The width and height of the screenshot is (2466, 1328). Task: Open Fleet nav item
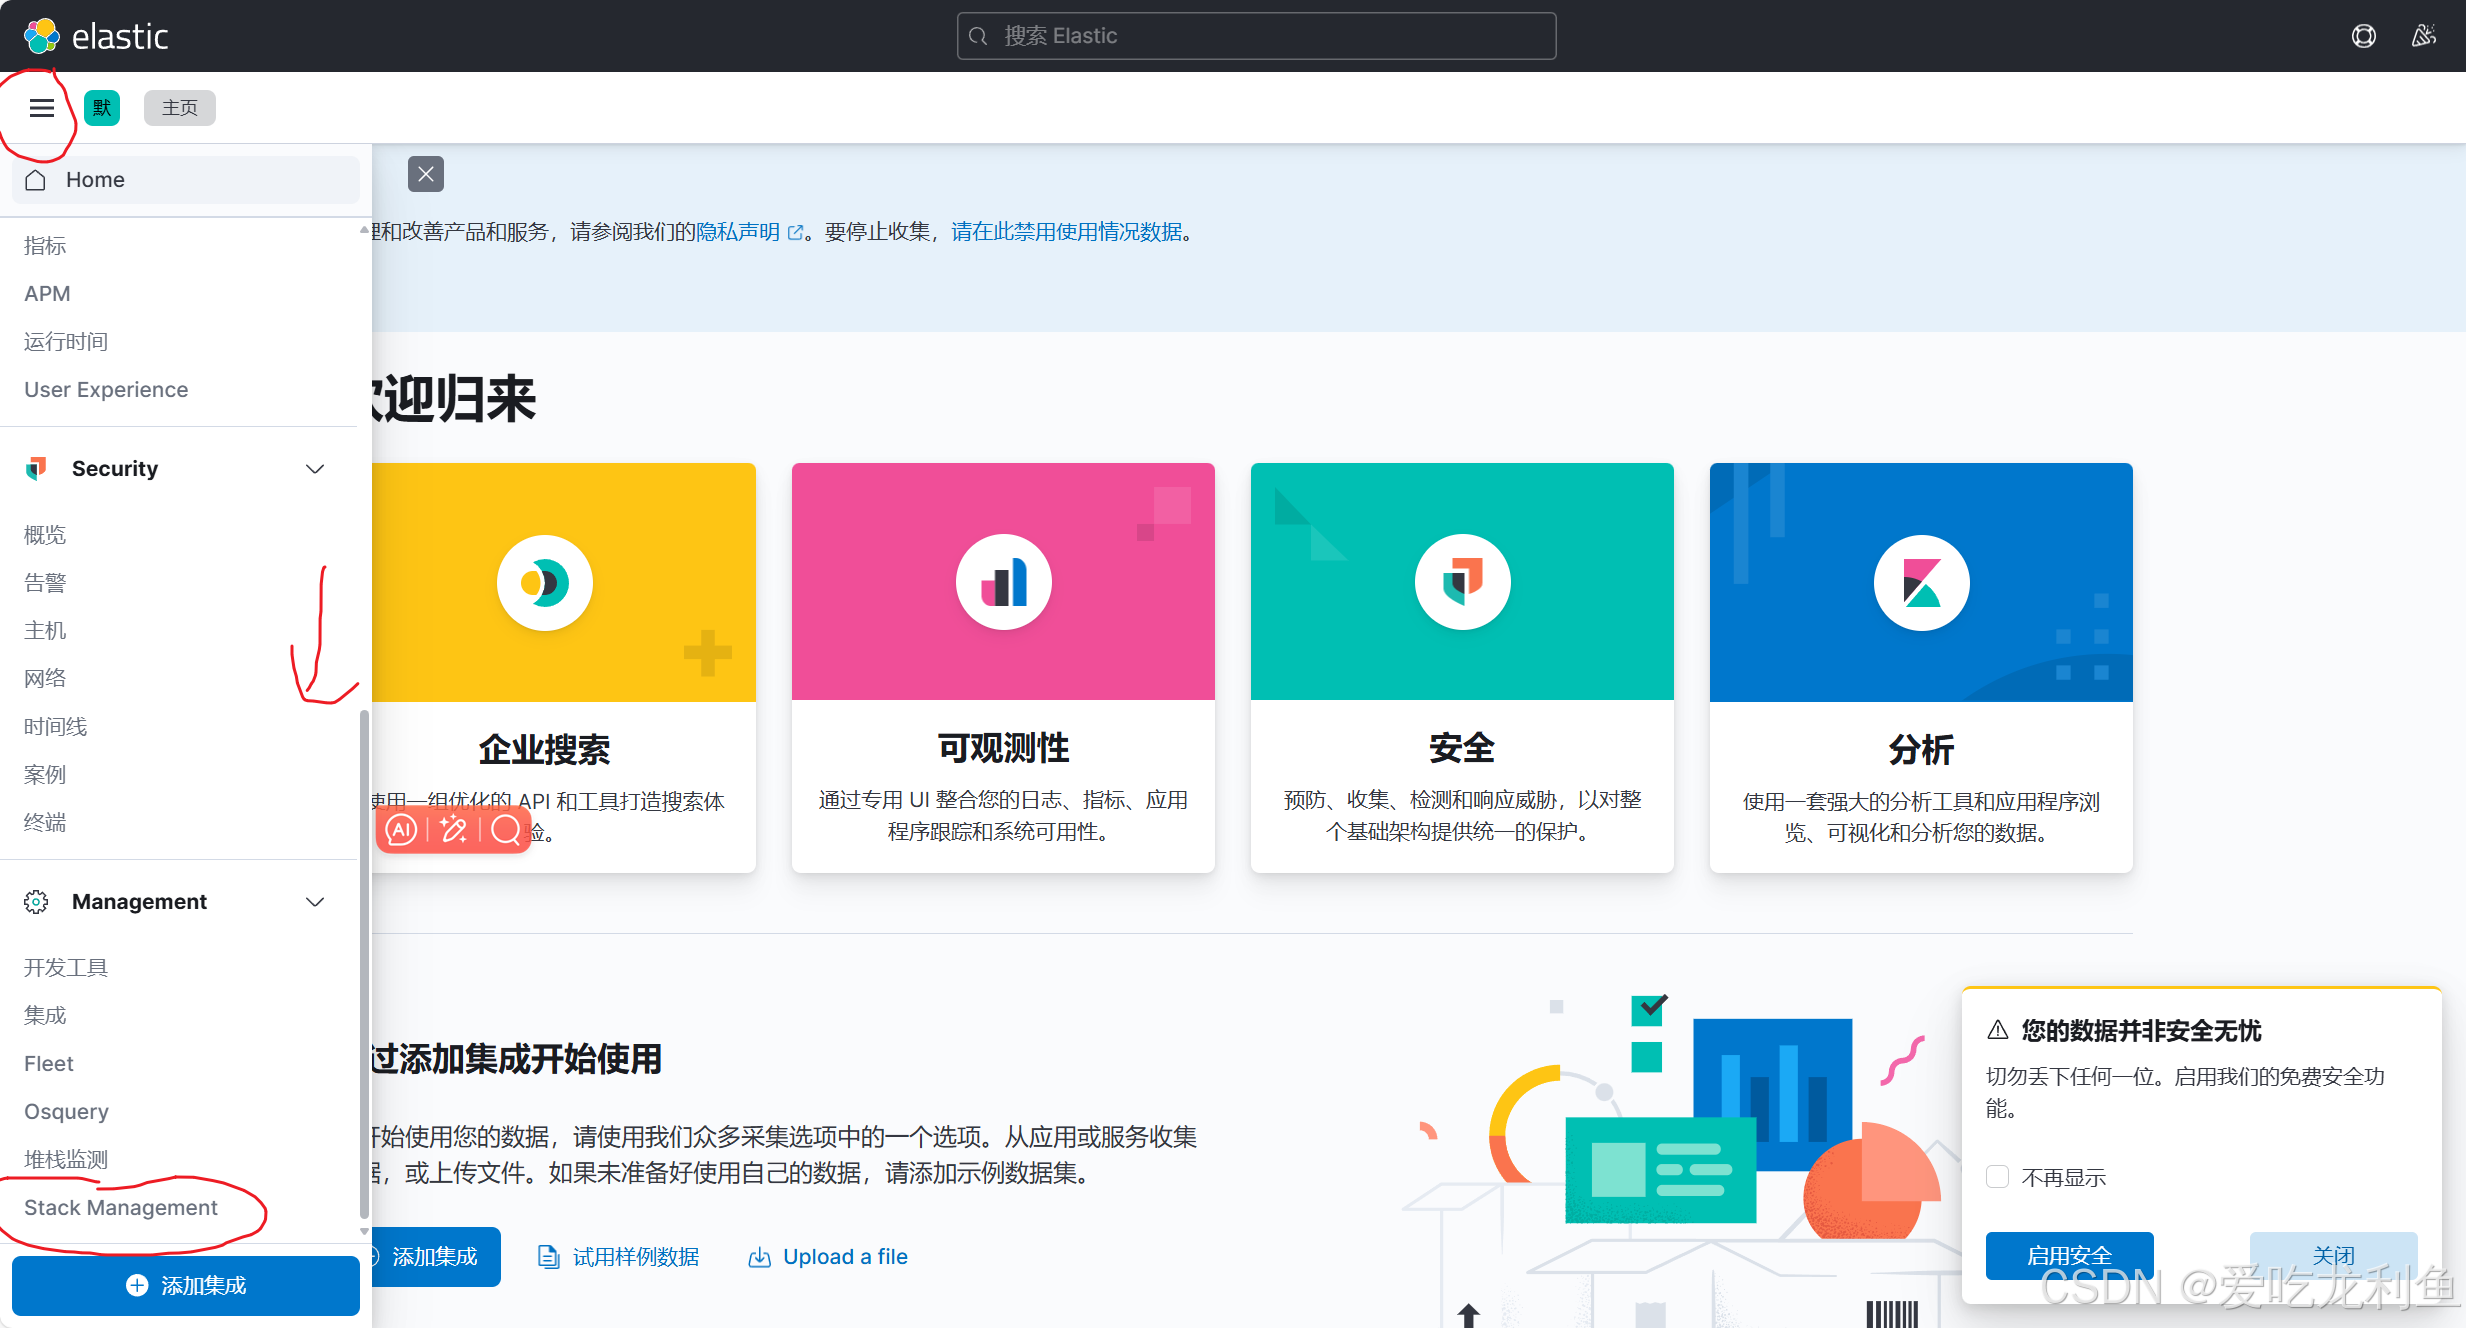tap(49, 1064)
